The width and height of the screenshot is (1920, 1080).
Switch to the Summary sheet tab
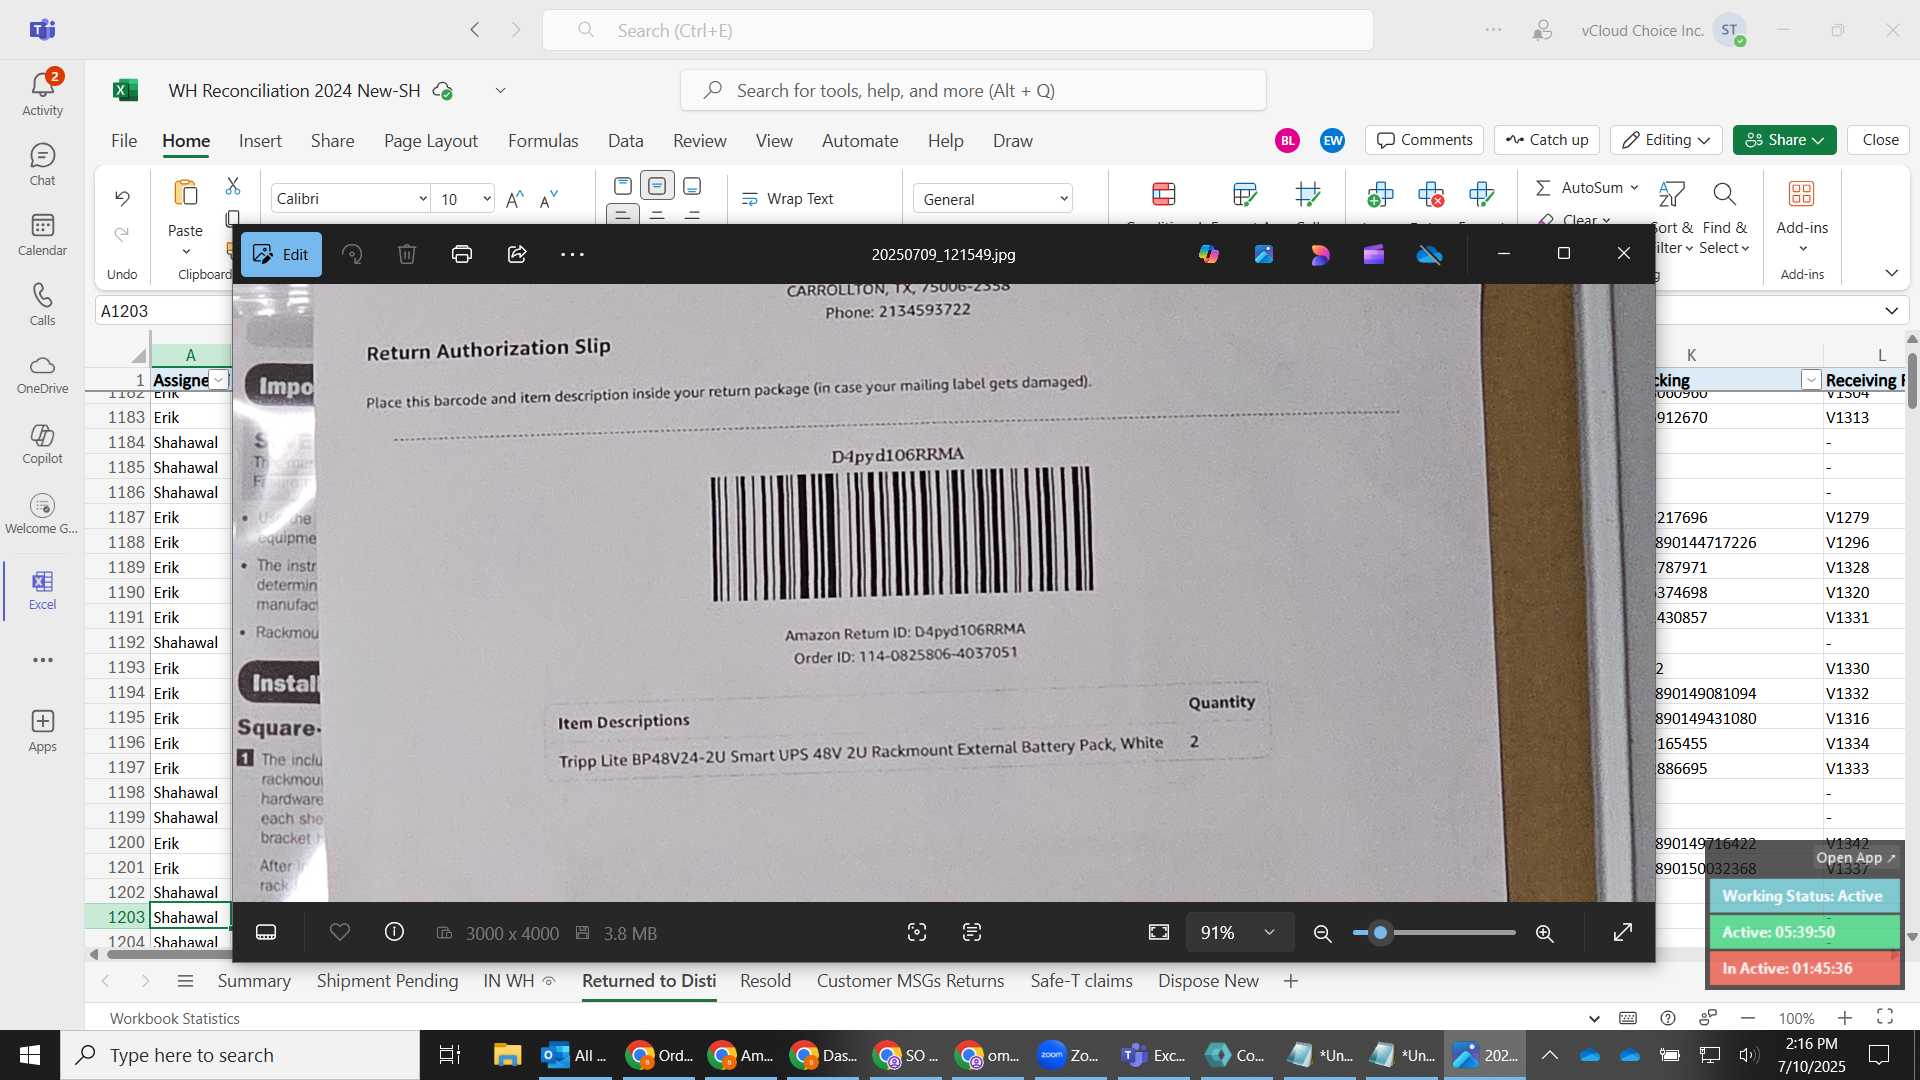coord(254,981)
